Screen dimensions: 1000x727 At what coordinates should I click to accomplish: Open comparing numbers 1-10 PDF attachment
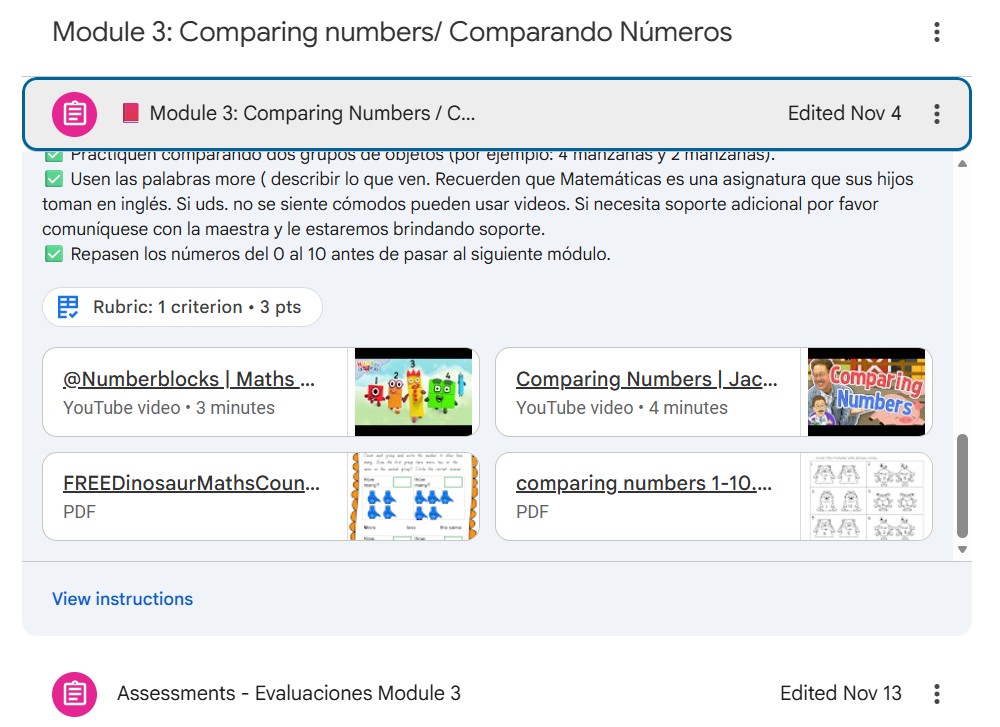(644, 484)
